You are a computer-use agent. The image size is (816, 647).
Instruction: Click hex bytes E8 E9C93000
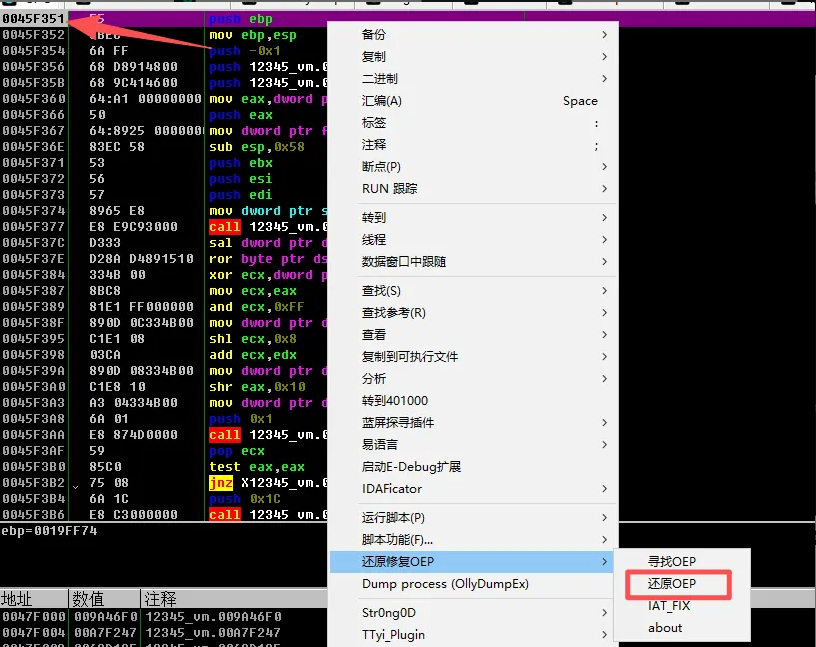(133, 226)
